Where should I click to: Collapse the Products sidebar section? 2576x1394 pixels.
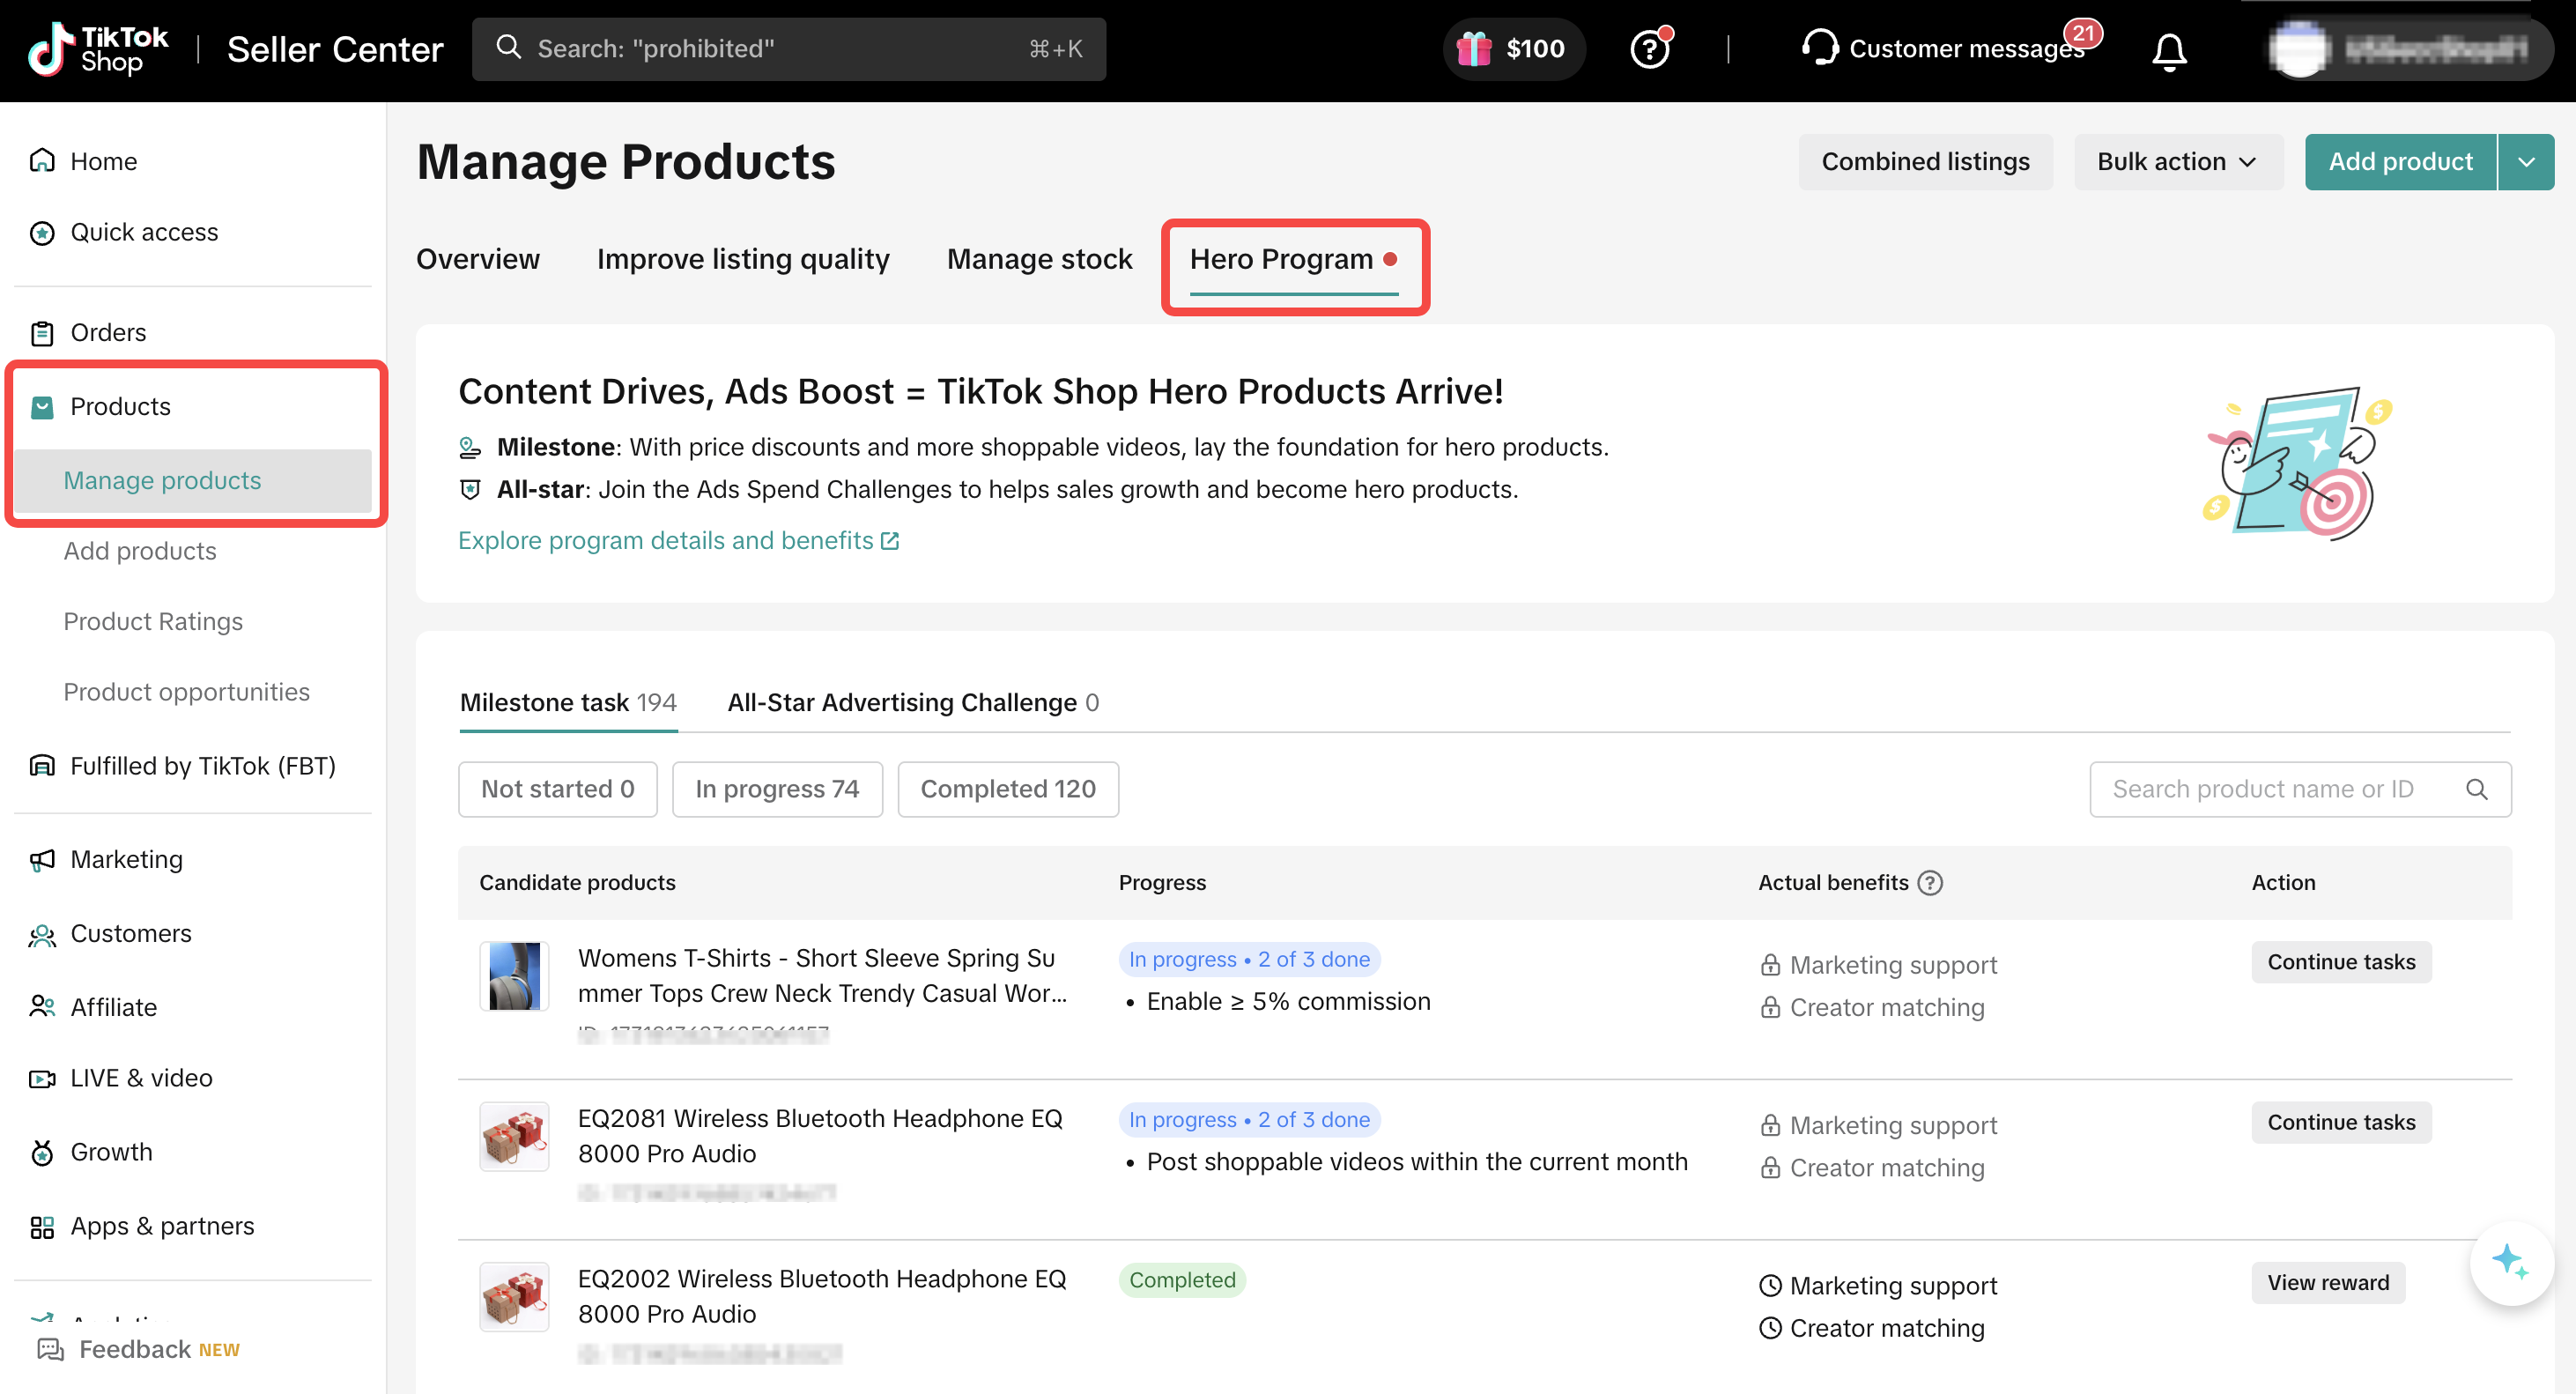[120, 406]
